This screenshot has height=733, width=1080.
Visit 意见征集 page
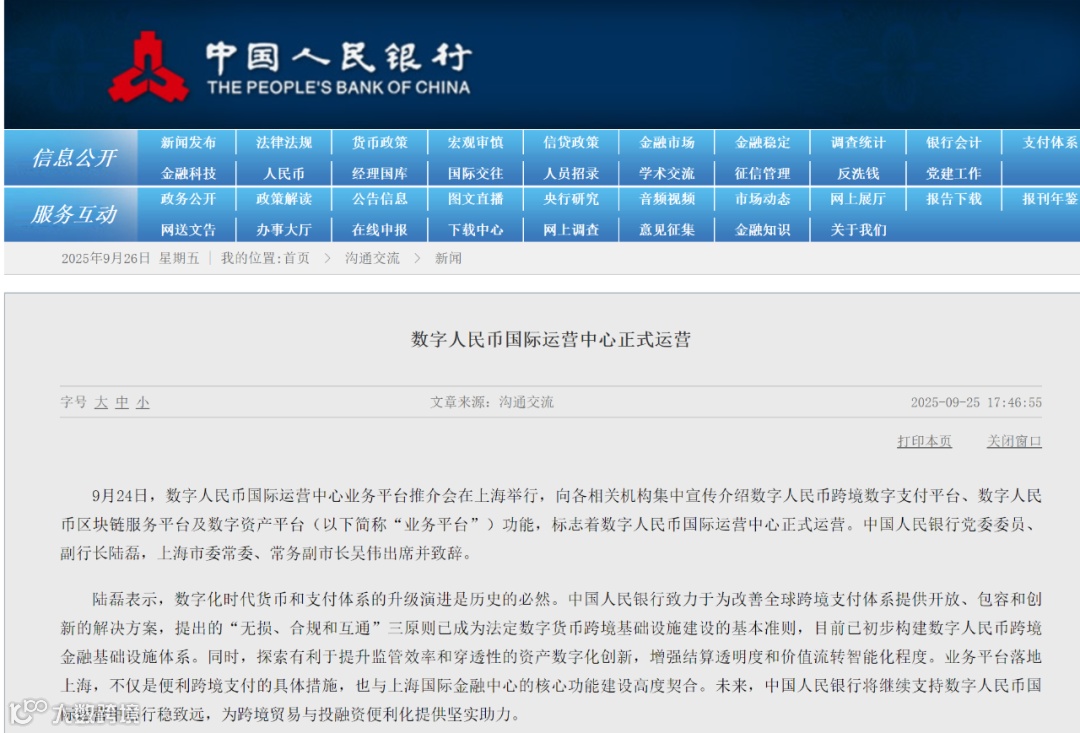click(667, 230)
